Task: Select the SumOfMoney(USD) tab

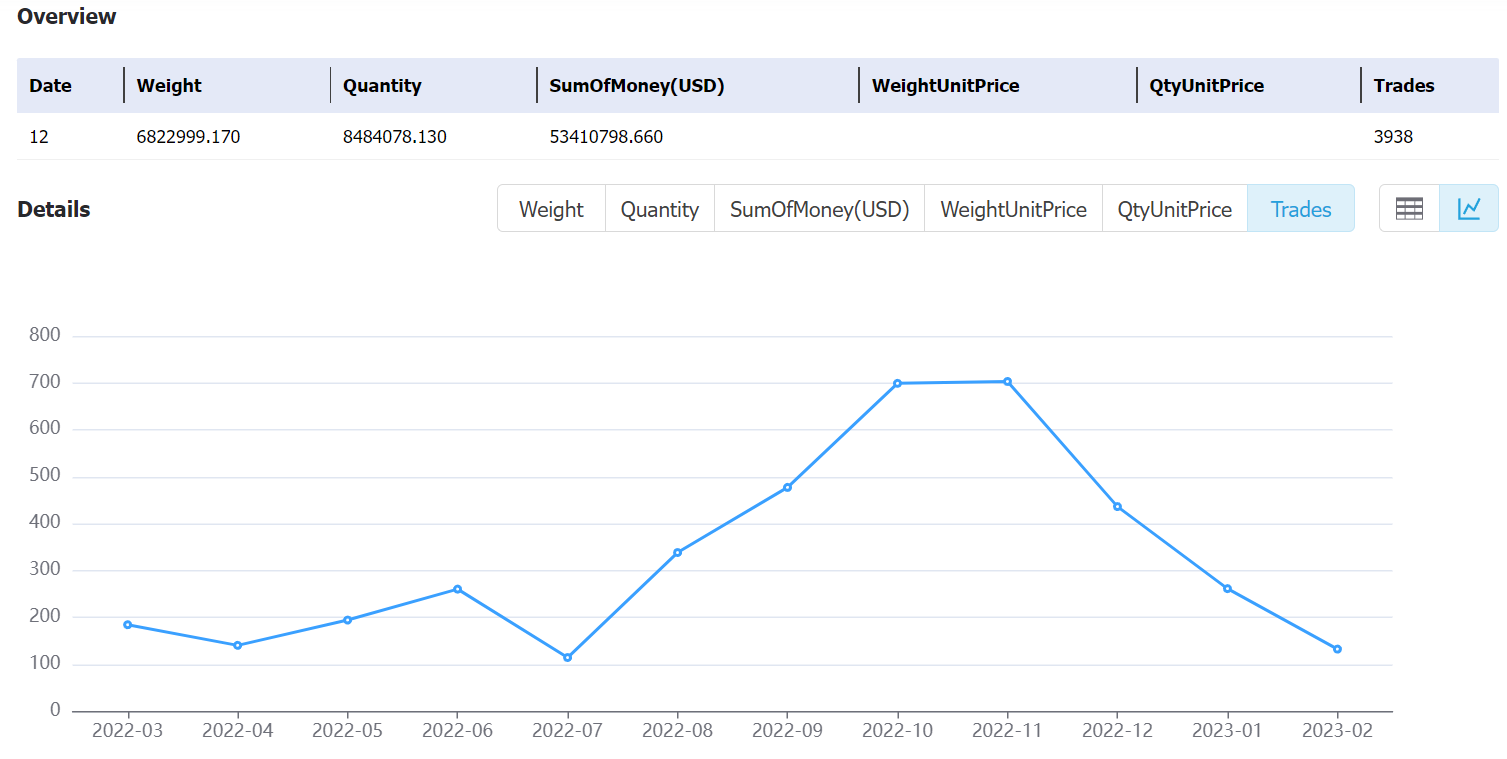Action: 819,209
